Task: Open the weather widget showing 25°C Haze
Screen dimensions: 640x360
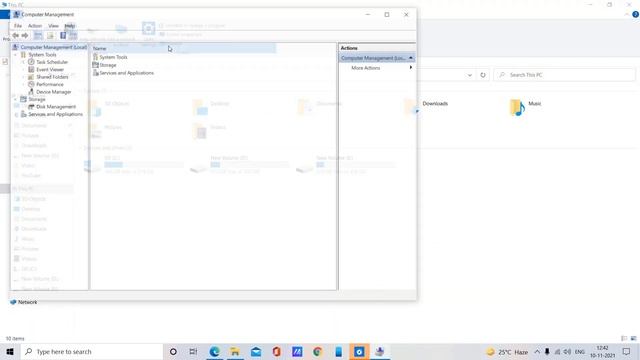Action: (507, 352)
